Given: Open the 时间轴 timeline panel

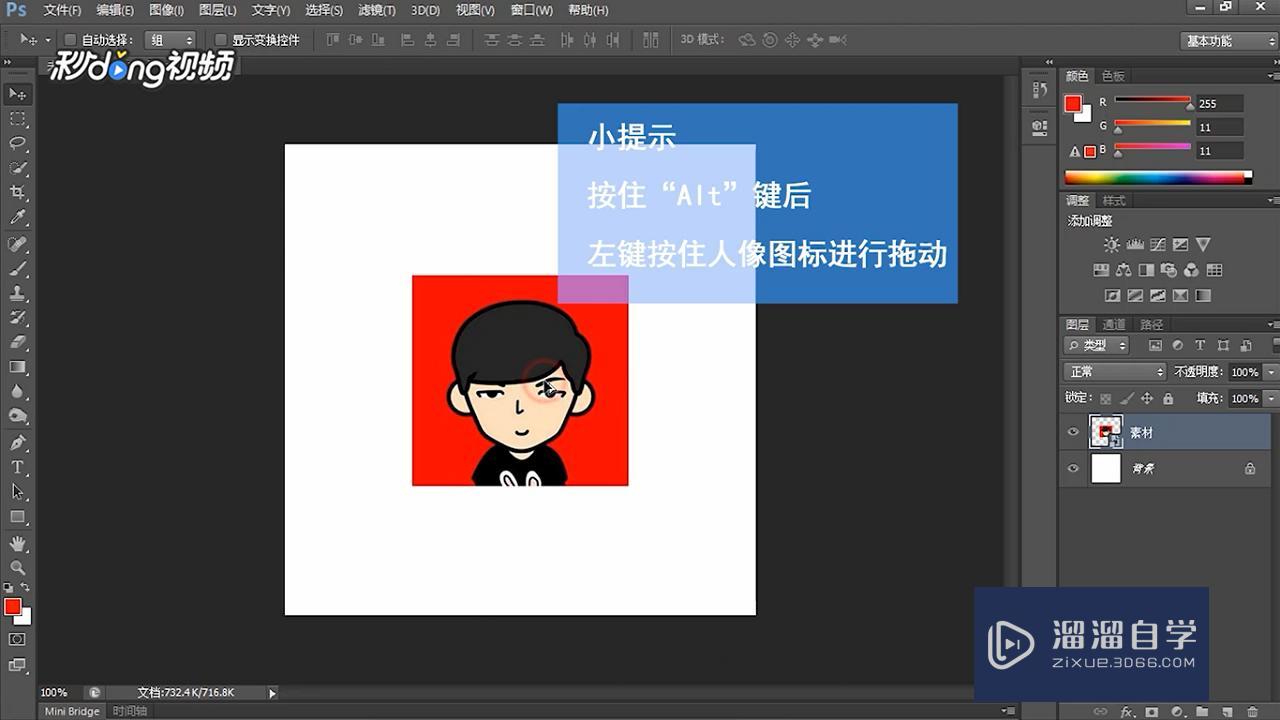Looking at the screenshot, I should tap(131, 711).
